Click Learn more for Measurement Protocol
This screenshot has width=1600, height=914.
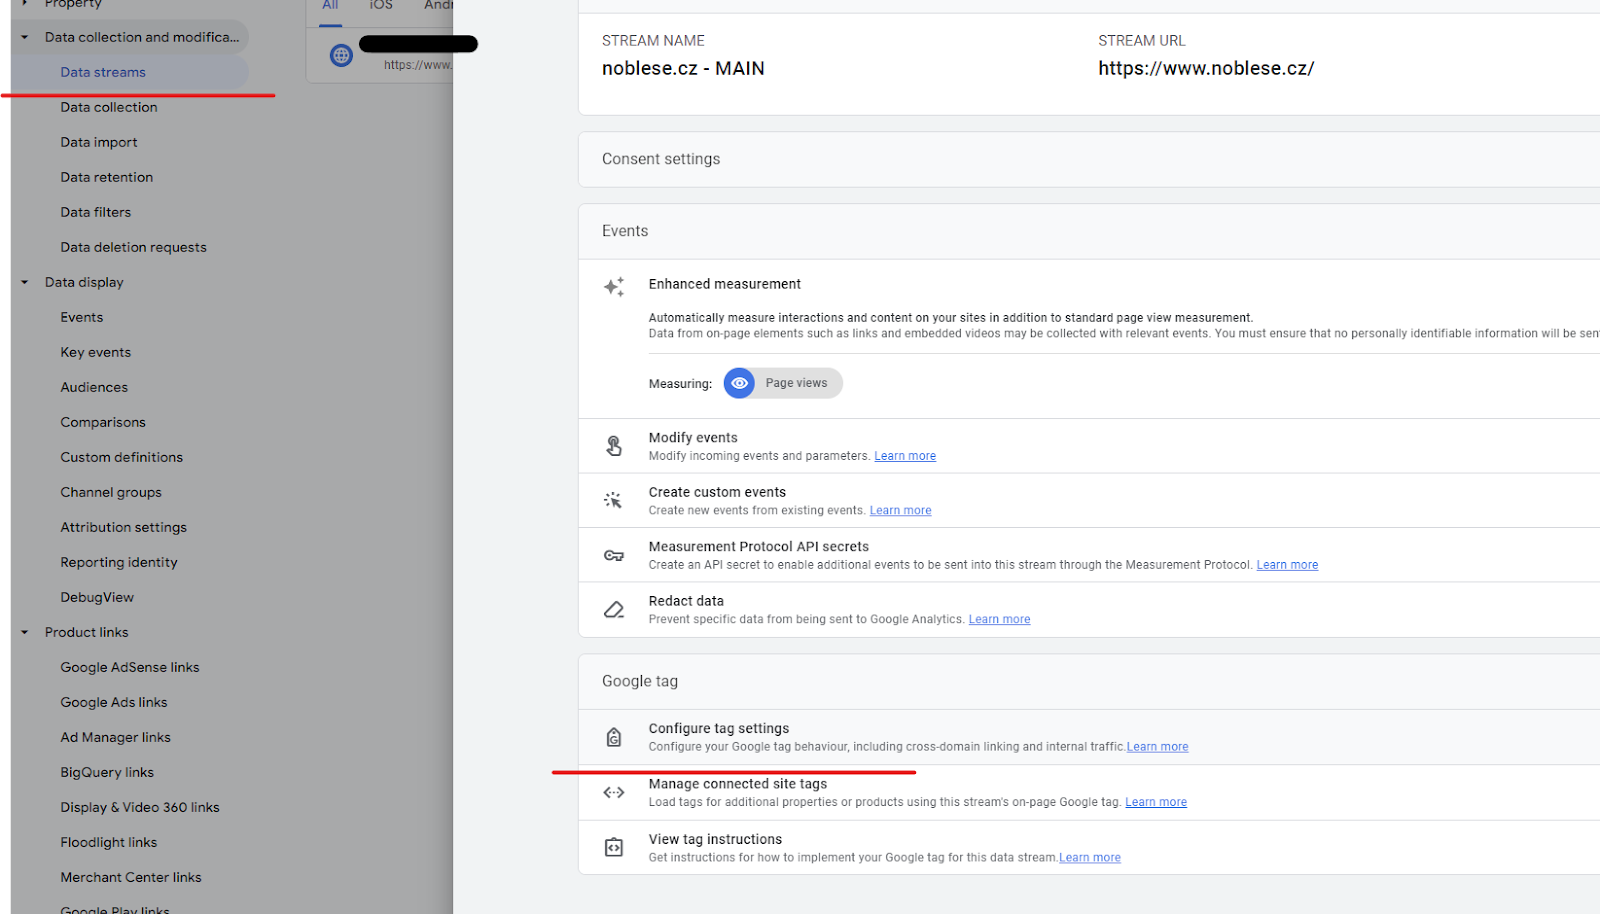[1287, 565]
